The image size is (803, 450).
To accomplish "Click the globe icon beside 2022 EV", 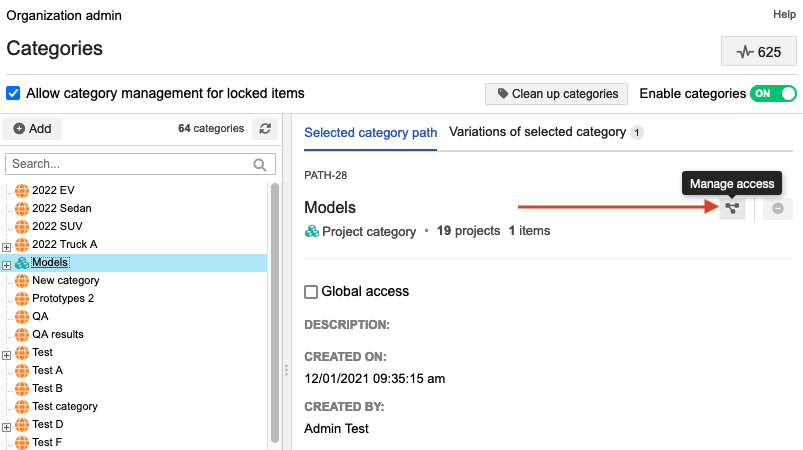I will pyautogui.click(x=22, y=191).
